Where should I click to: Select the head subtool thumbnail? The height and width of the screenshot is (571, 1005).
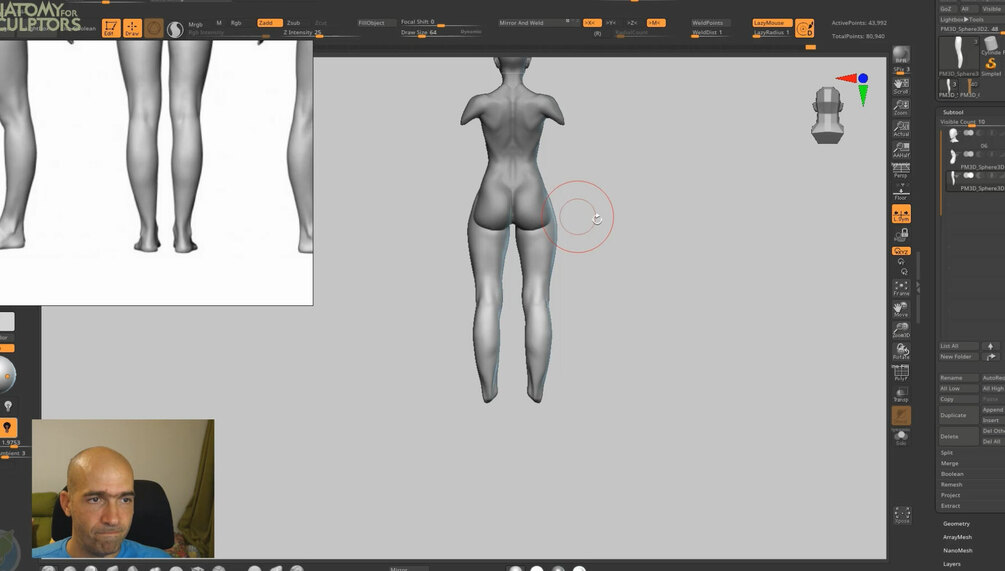click(x=953, y=134)
